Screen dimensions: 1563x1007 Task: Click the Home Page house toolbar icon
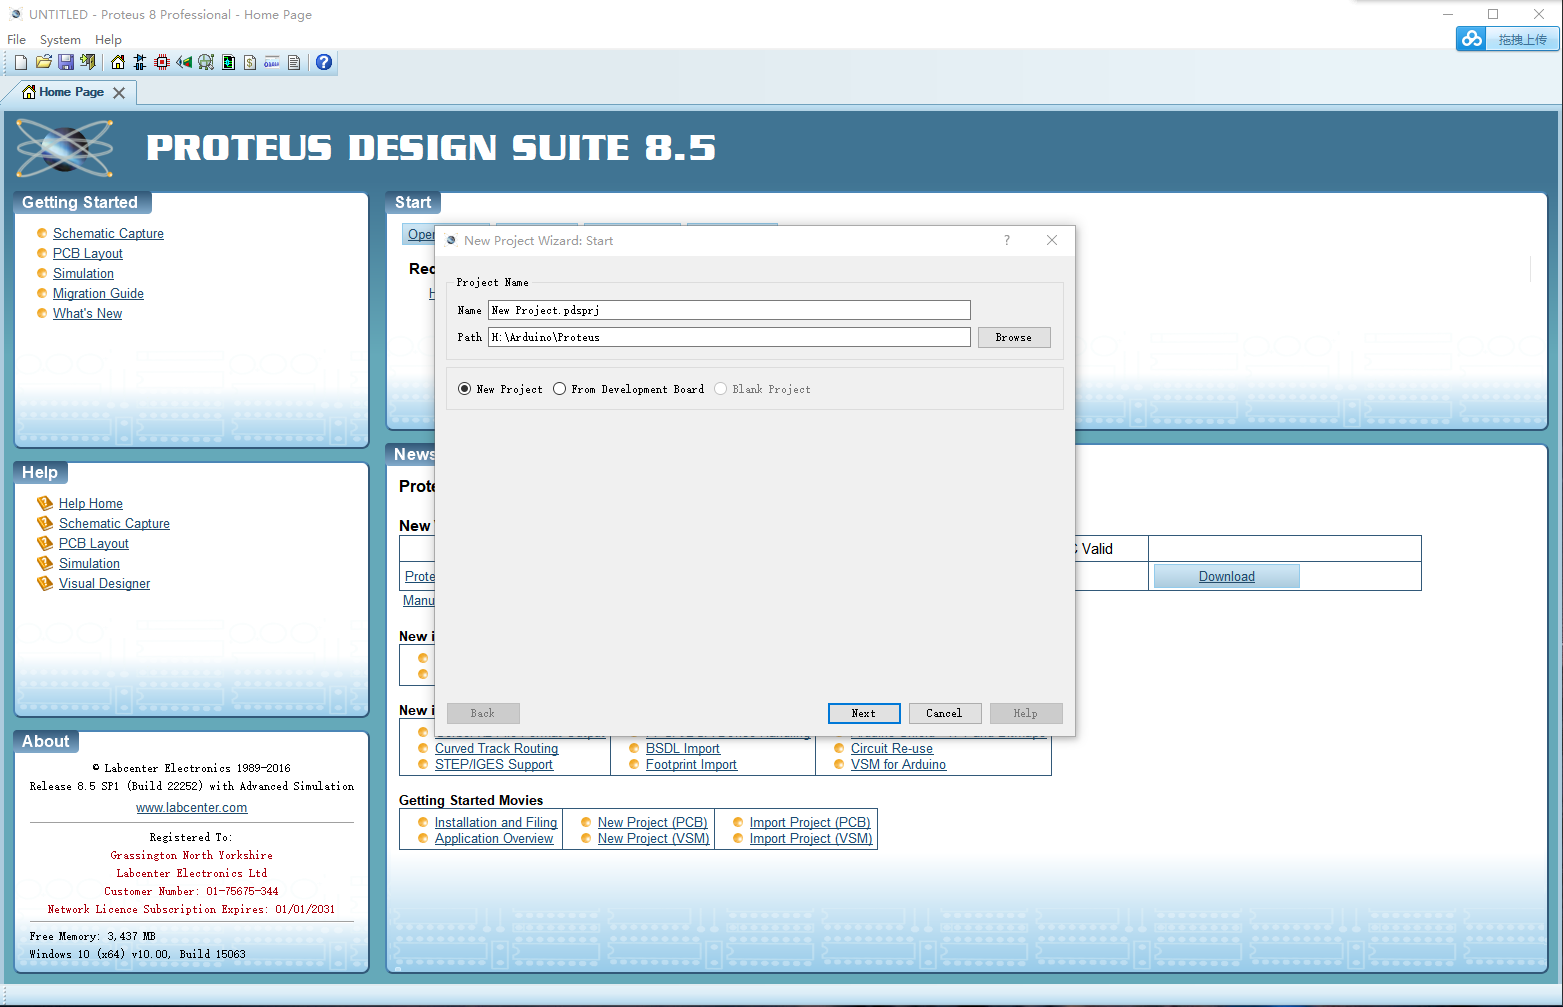(x=117, y=62)
